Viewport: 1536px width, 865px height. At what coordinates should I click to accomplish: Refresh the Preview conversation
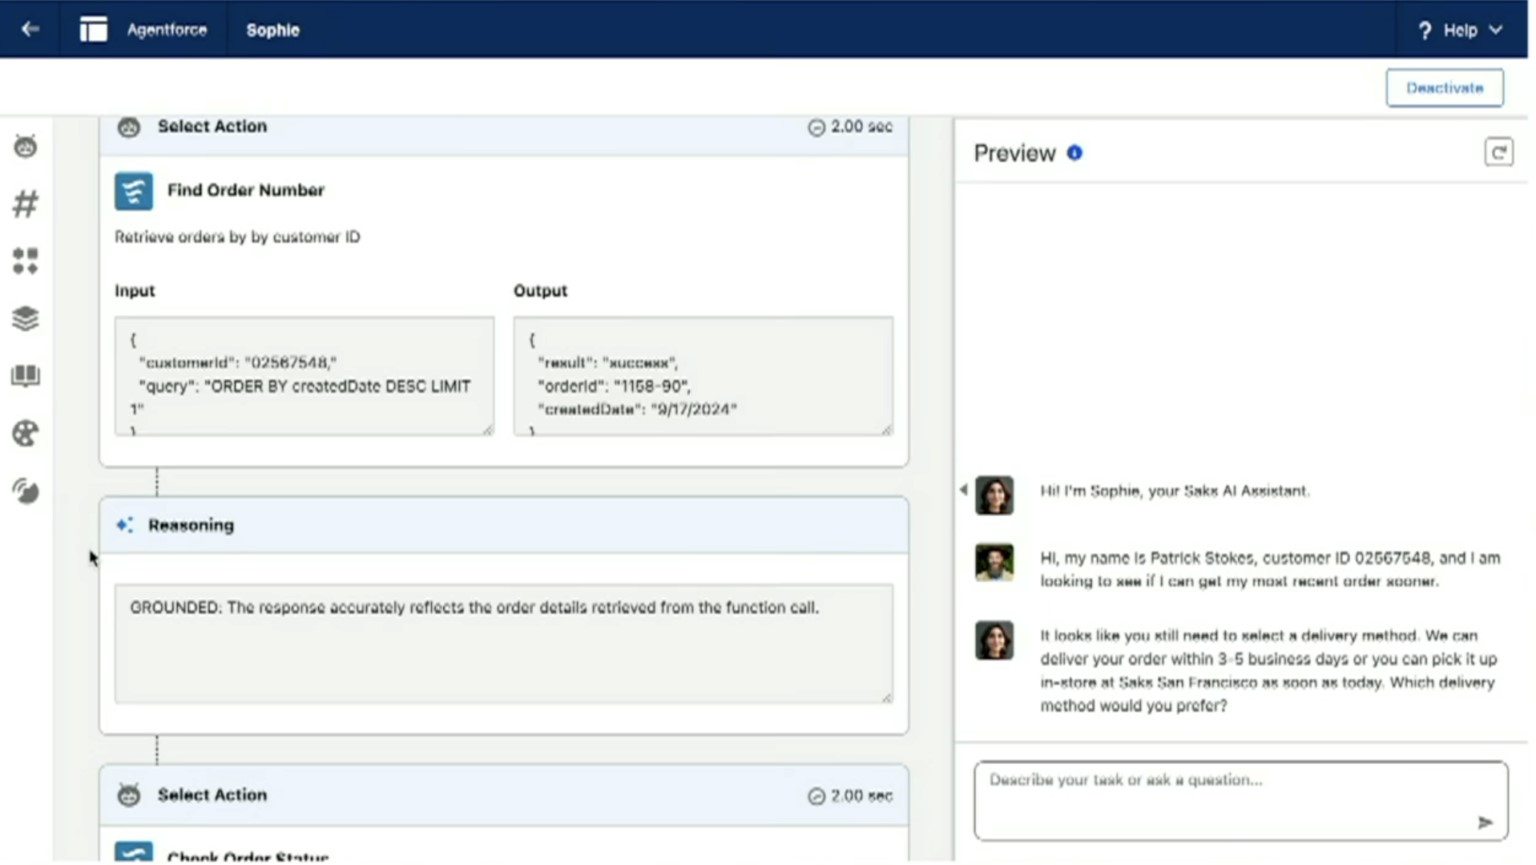coord(1498,152)
